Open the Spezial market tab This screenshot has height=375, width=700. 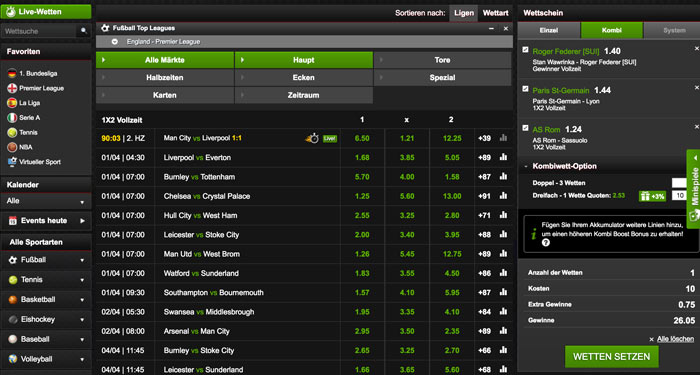pos(442,78)
